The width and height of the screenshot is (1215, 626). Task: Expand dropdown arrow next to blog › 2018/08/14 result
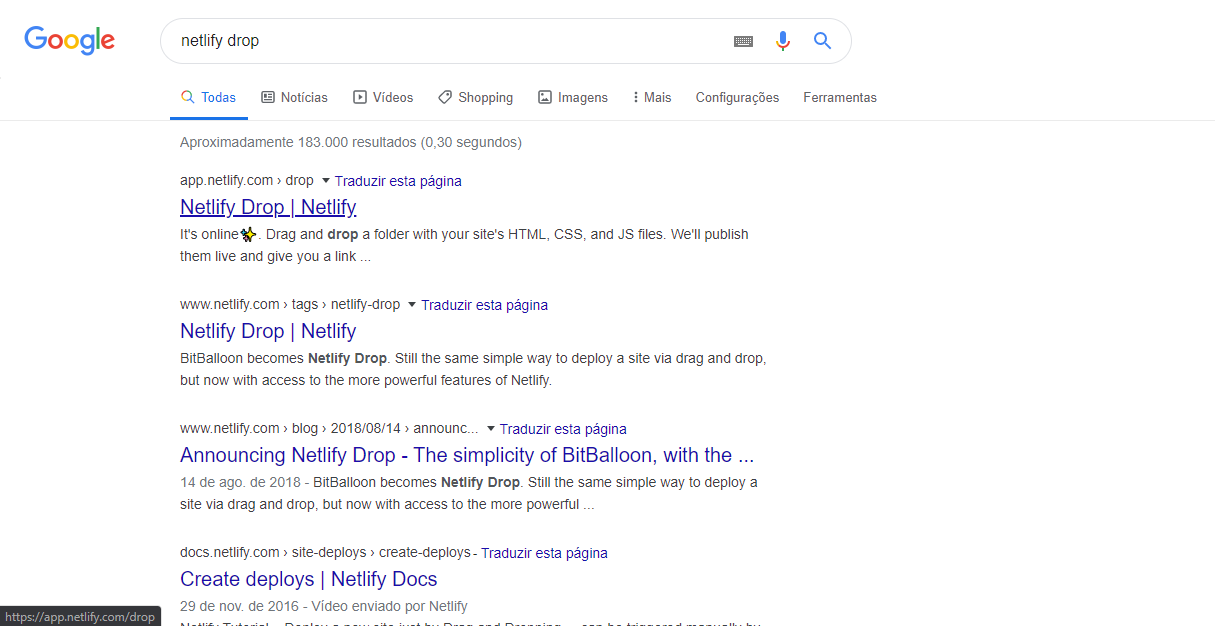tap(490, 429)
